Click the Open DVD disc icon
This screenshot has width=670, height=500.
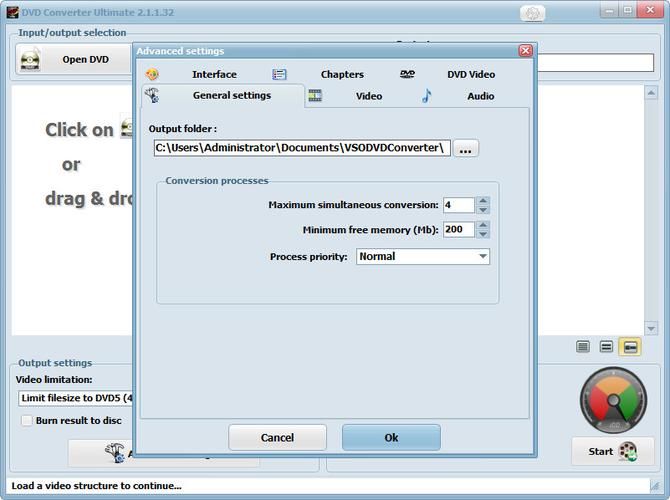30,60
